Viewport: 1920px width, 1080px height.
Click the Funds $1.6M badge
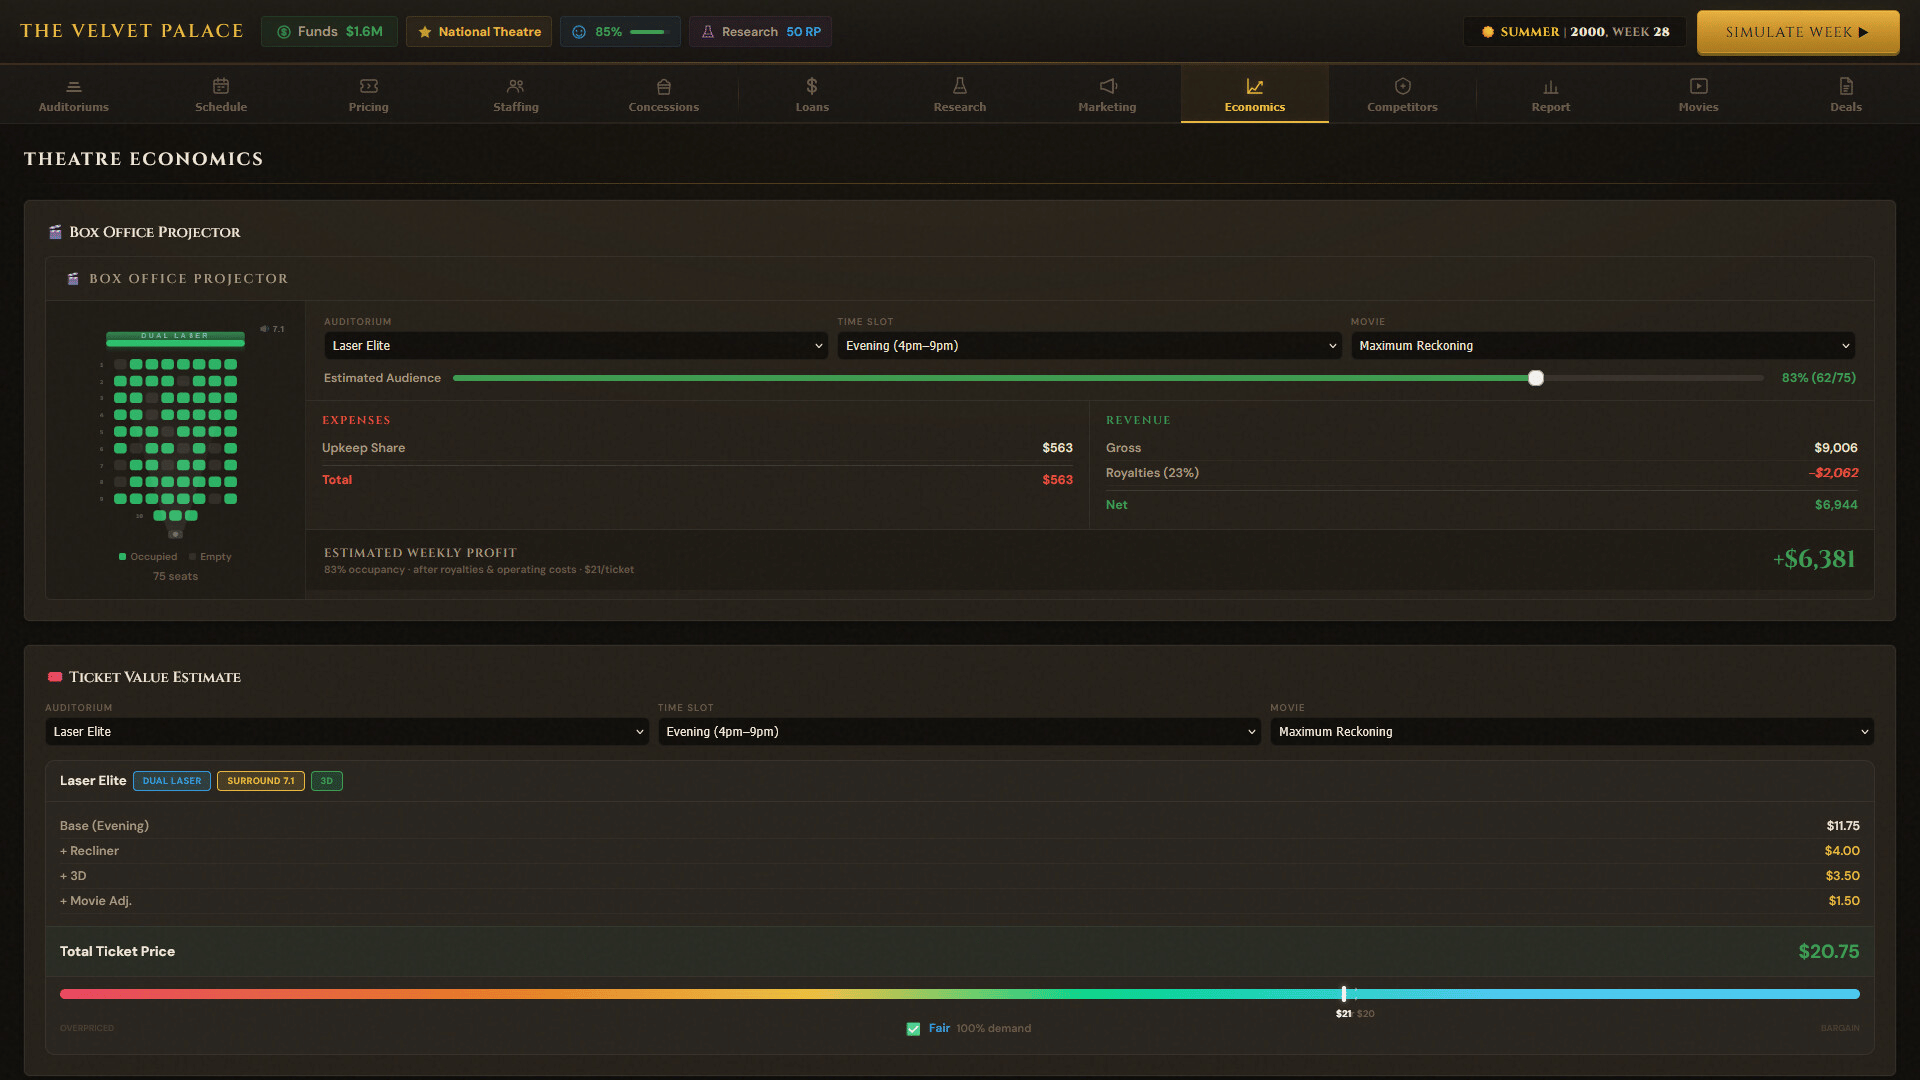[x=329, y=32]
